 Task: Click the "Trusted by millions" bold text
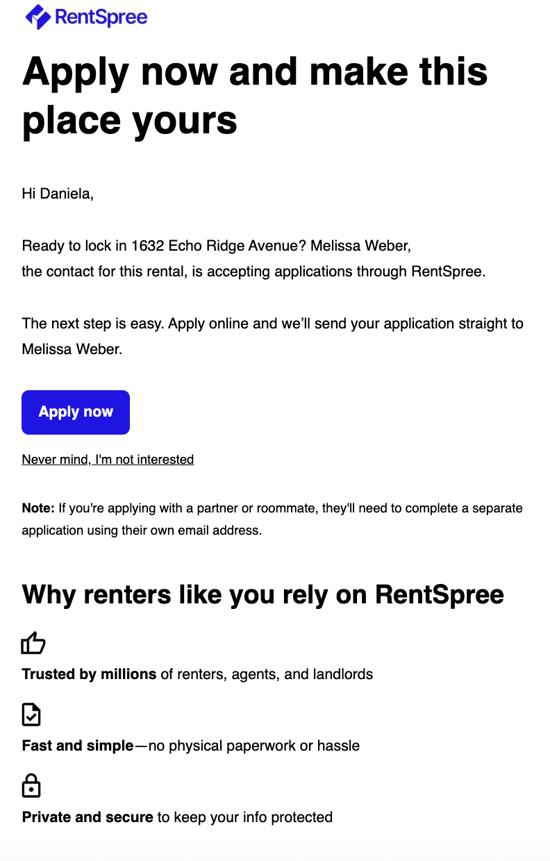coord(89,674)
